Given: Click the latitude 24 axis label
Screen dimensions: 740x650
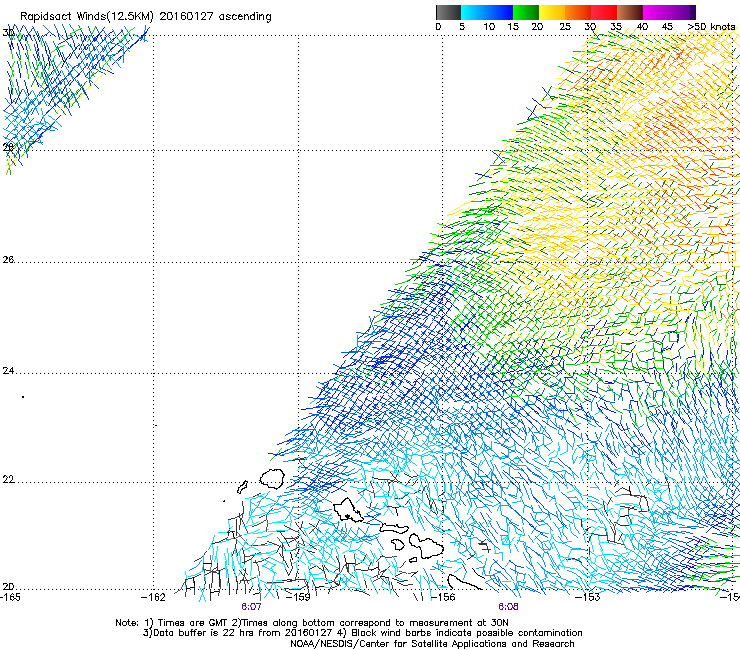Looking at the screenshot, I should click(x=8, y=371).
